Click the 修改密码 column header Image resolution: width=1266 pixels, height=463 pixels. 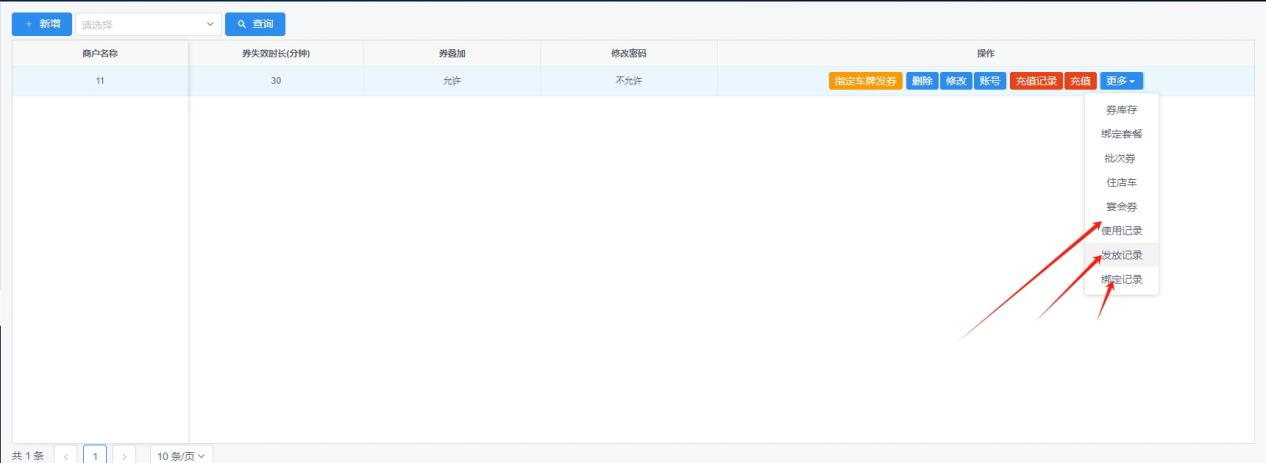629,53
